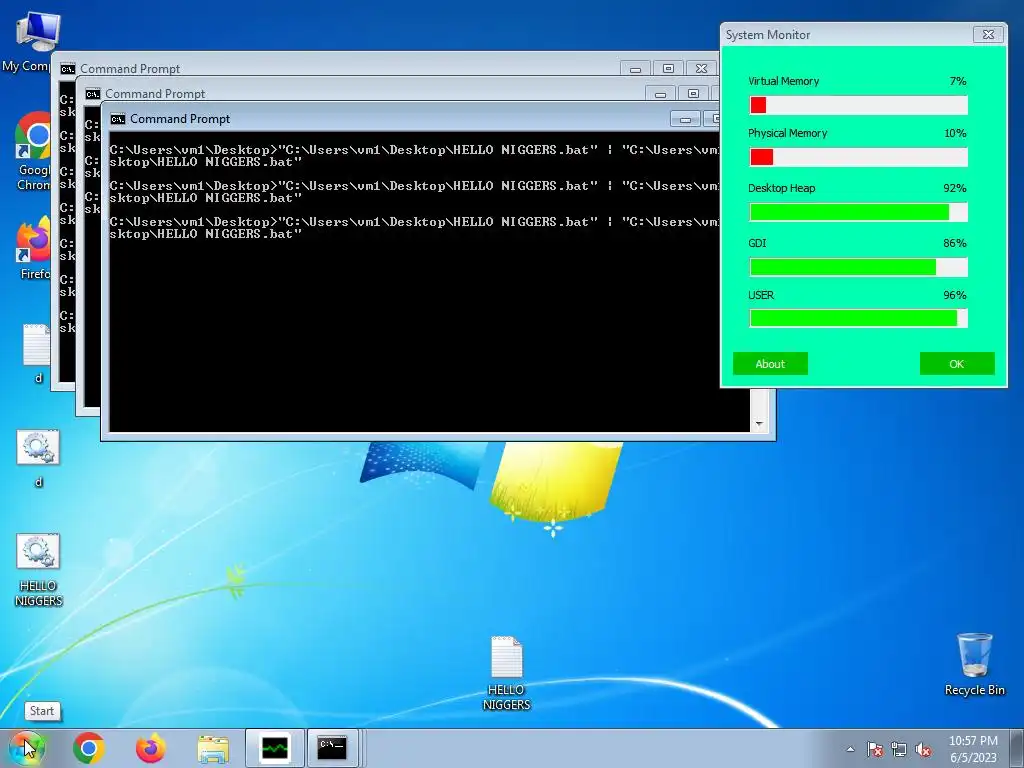The width and height of the screenshot is (1024, 768).
Task: Open File Explorer from the taskbar
Action: tap(213, 748)
